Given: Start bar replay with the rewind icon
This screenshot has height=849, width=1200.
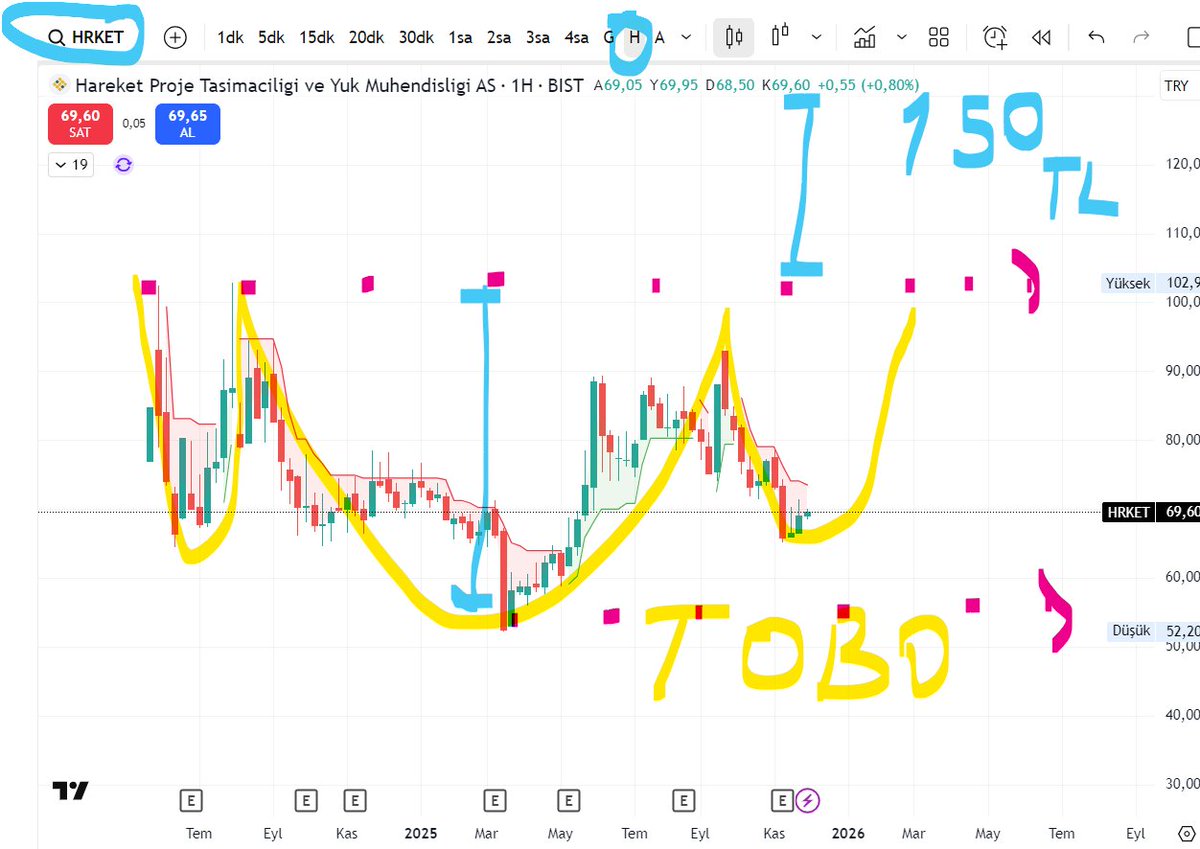Looking at the screenshot, I should tap(1041, 37).
